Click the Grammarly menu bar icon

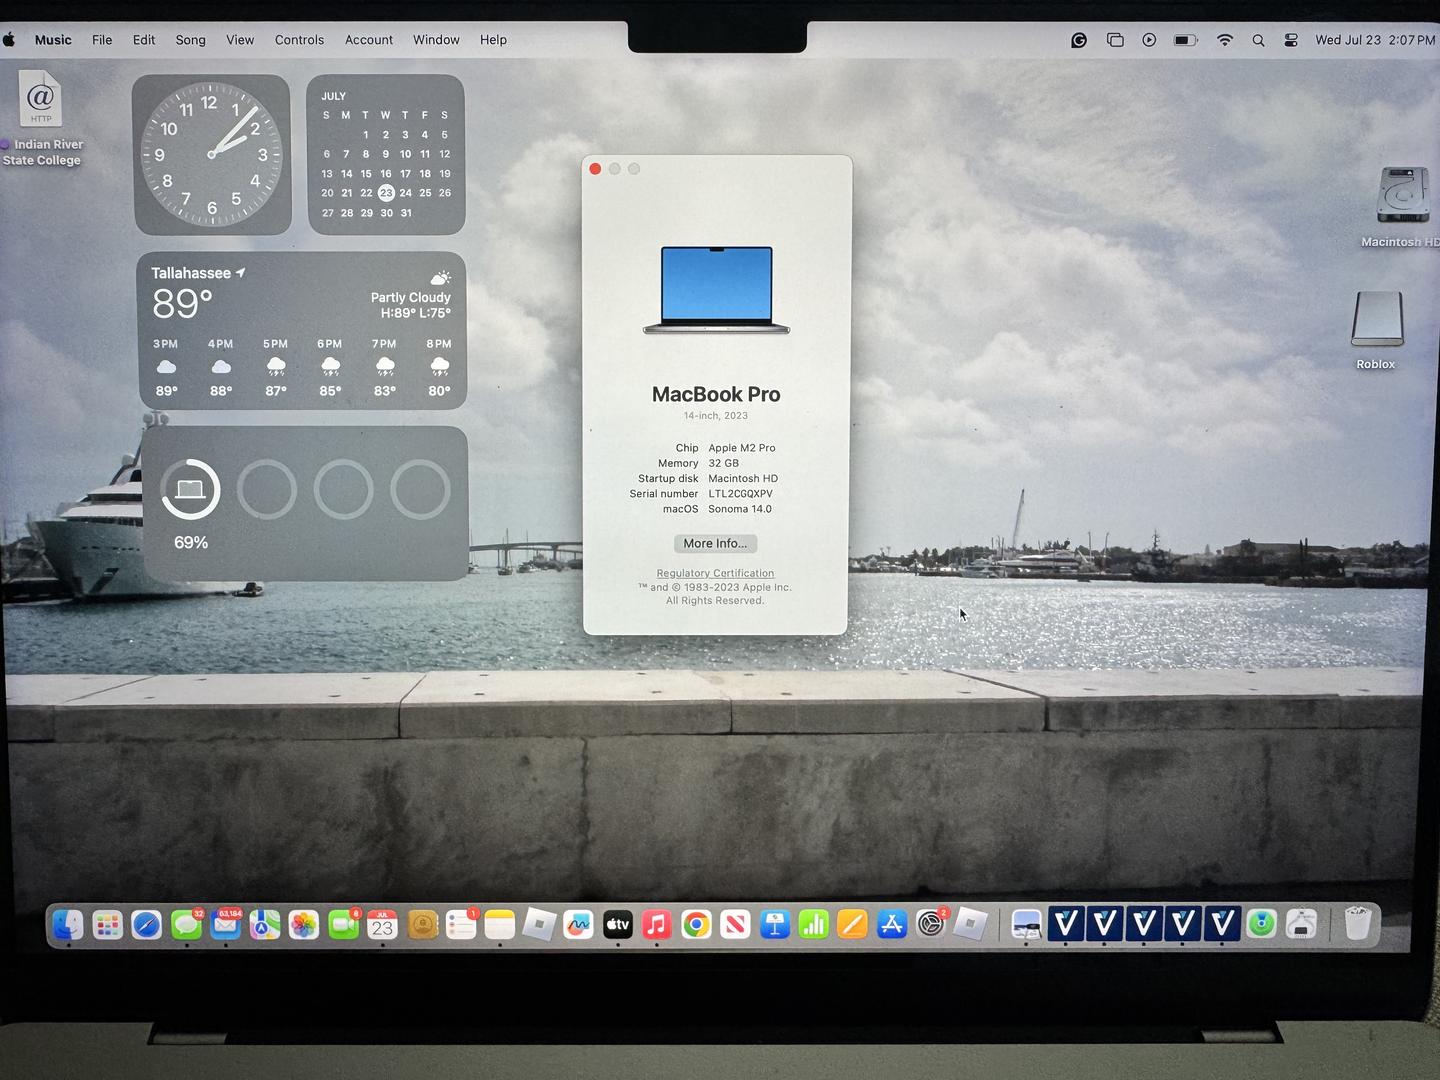tap(1079, 40)
